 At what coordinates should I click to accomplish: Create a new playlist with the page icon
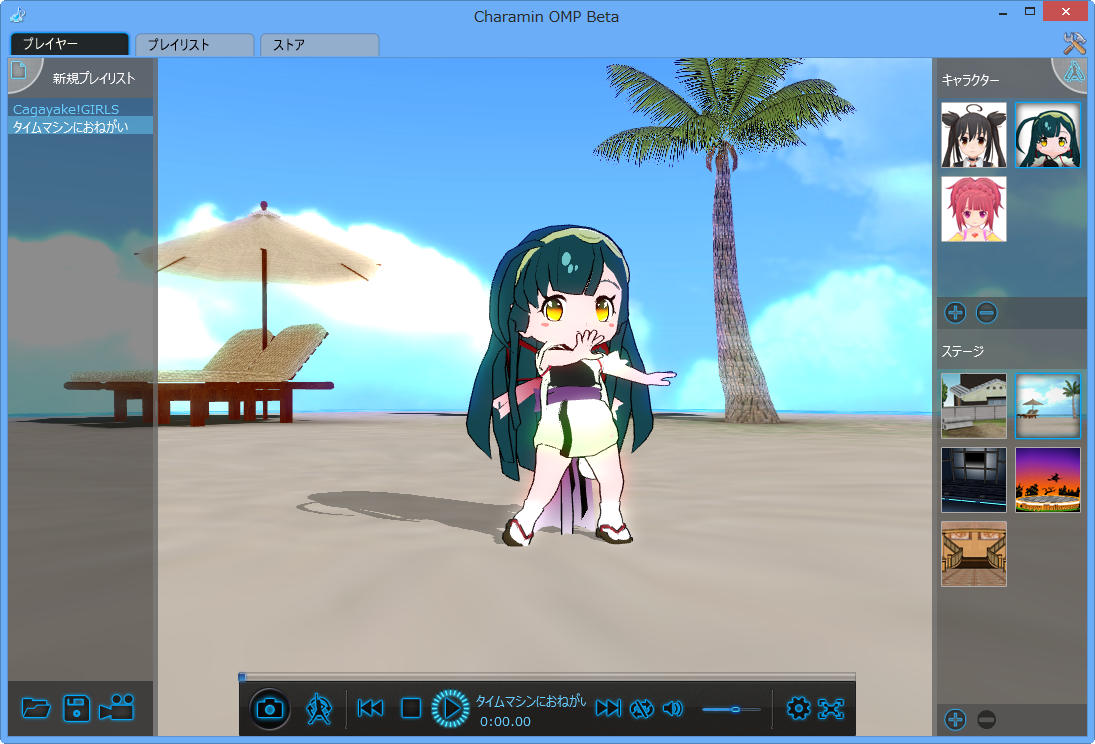coord(20,70)
